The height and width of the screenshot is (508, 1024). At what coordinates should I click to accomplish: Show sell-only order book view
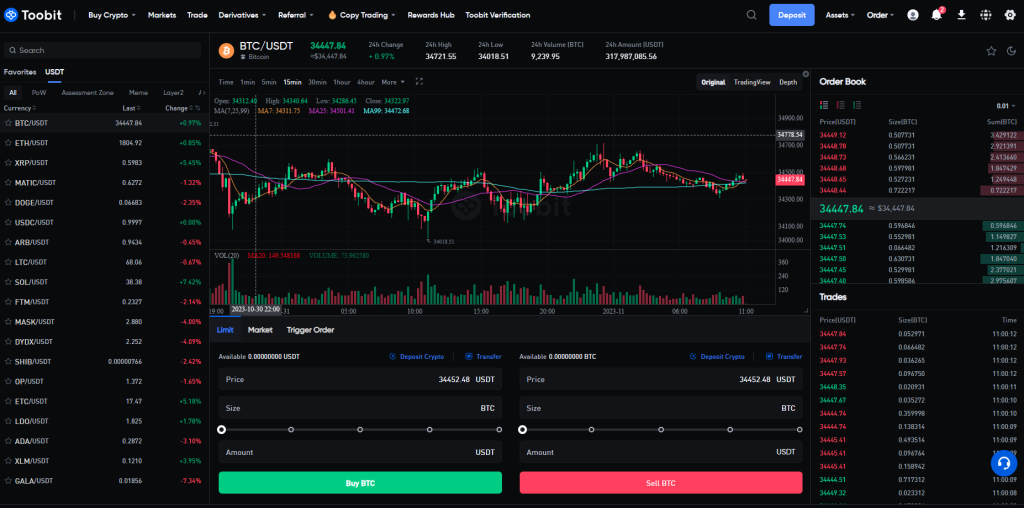[x=840, y=105]
